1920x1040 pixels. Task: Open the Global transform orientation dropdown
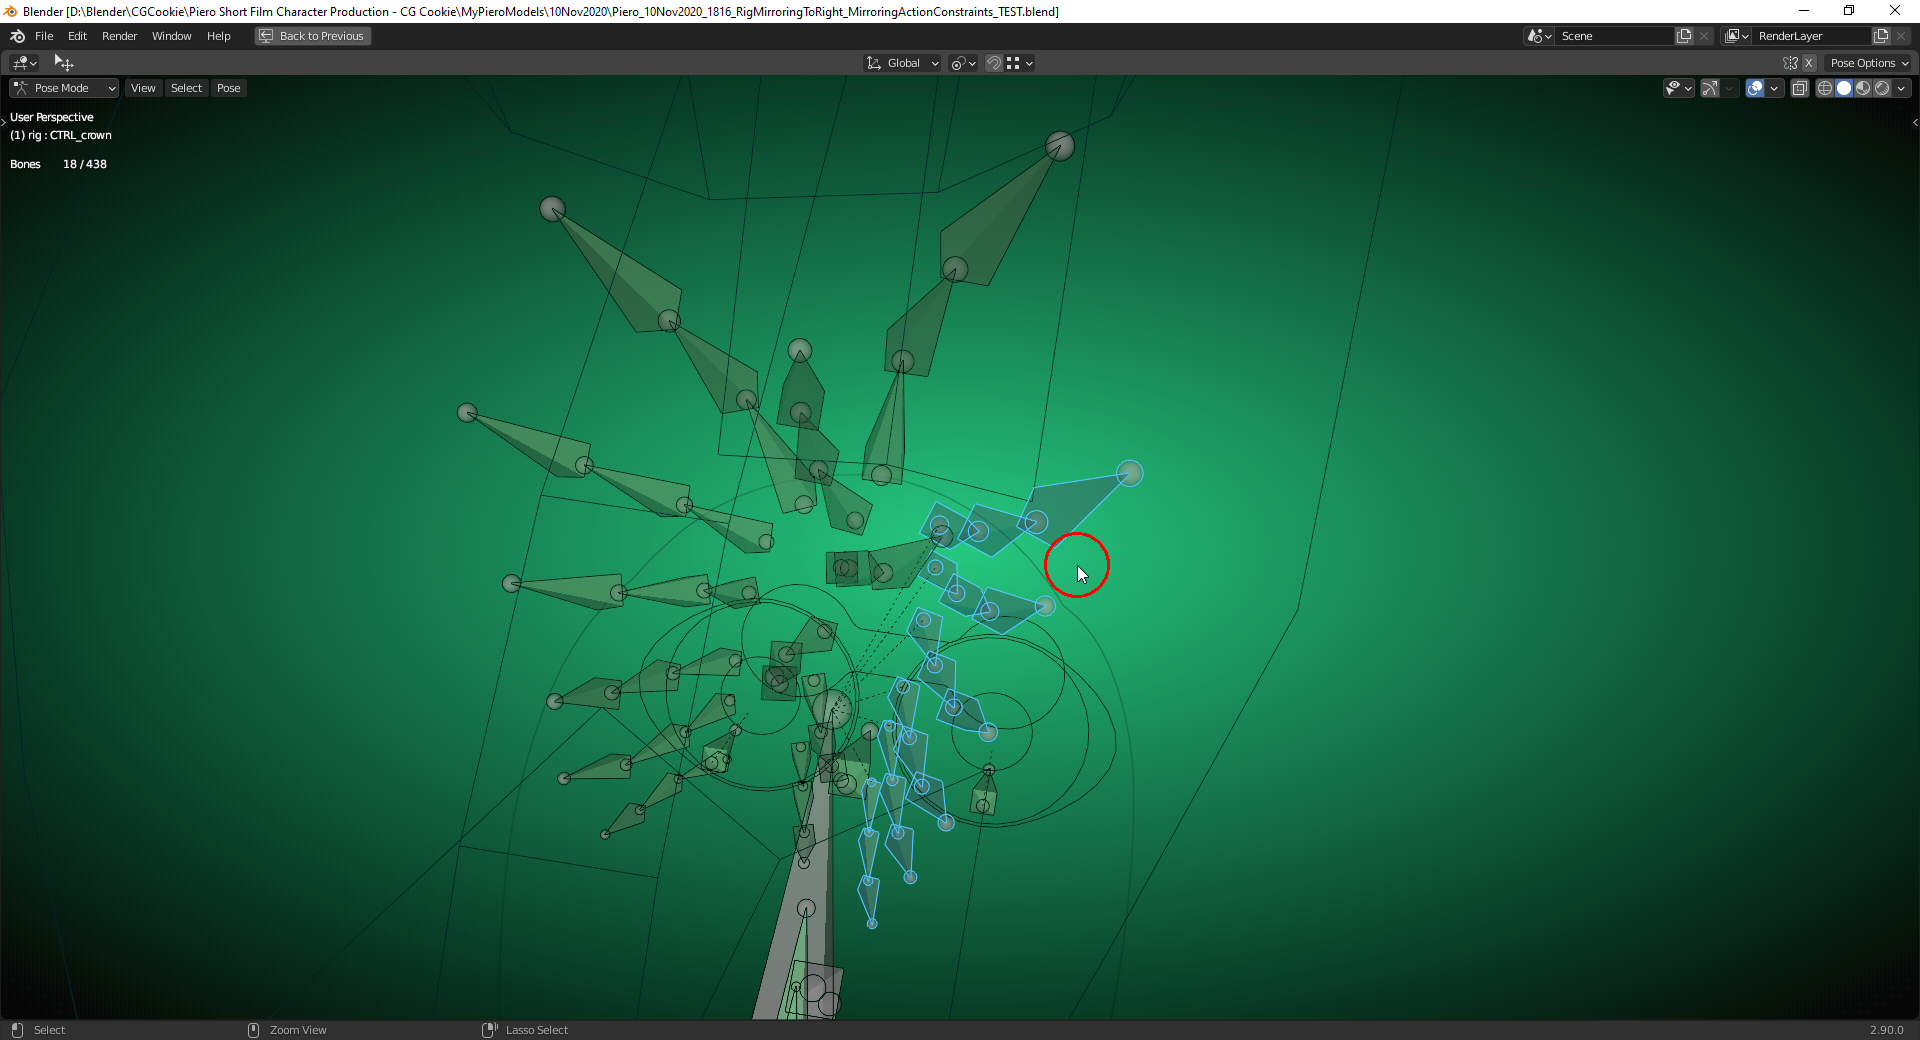[901, 62]
